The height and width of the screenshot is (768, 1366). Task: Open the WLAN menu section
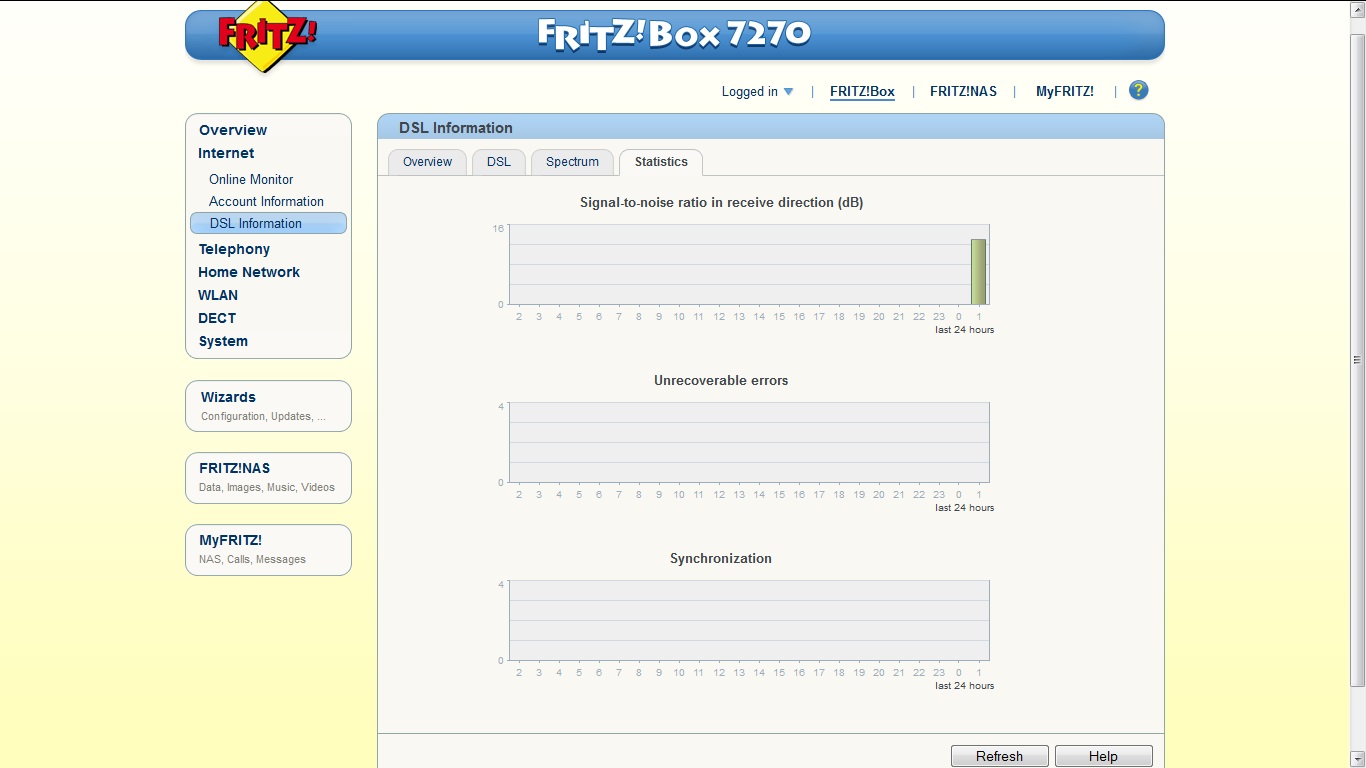tap(218, 295)
